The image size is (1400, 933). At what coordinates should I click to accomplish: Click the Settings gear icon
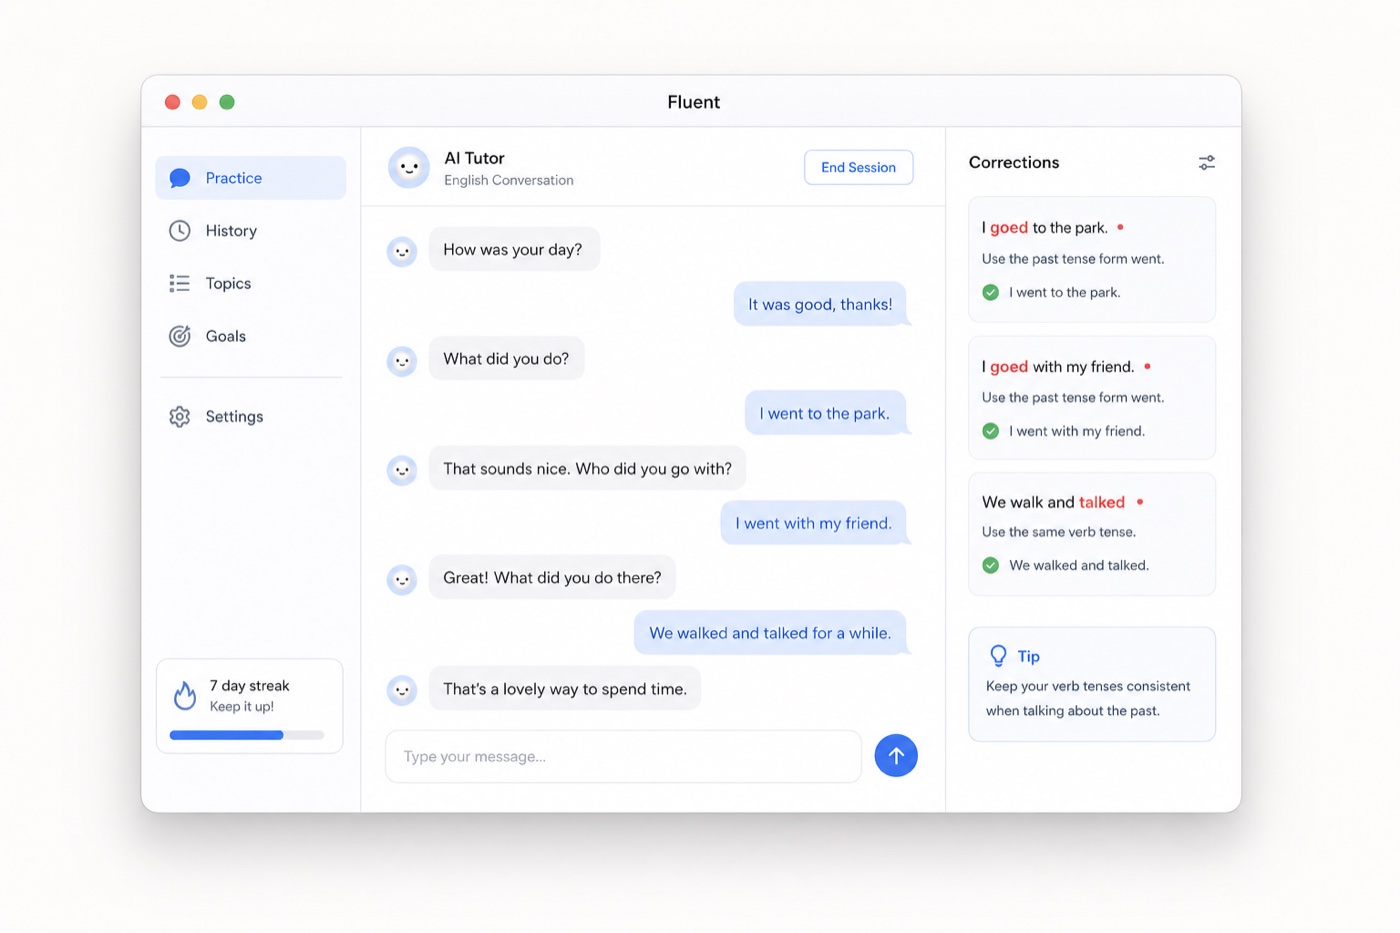[x=180, y=417]
